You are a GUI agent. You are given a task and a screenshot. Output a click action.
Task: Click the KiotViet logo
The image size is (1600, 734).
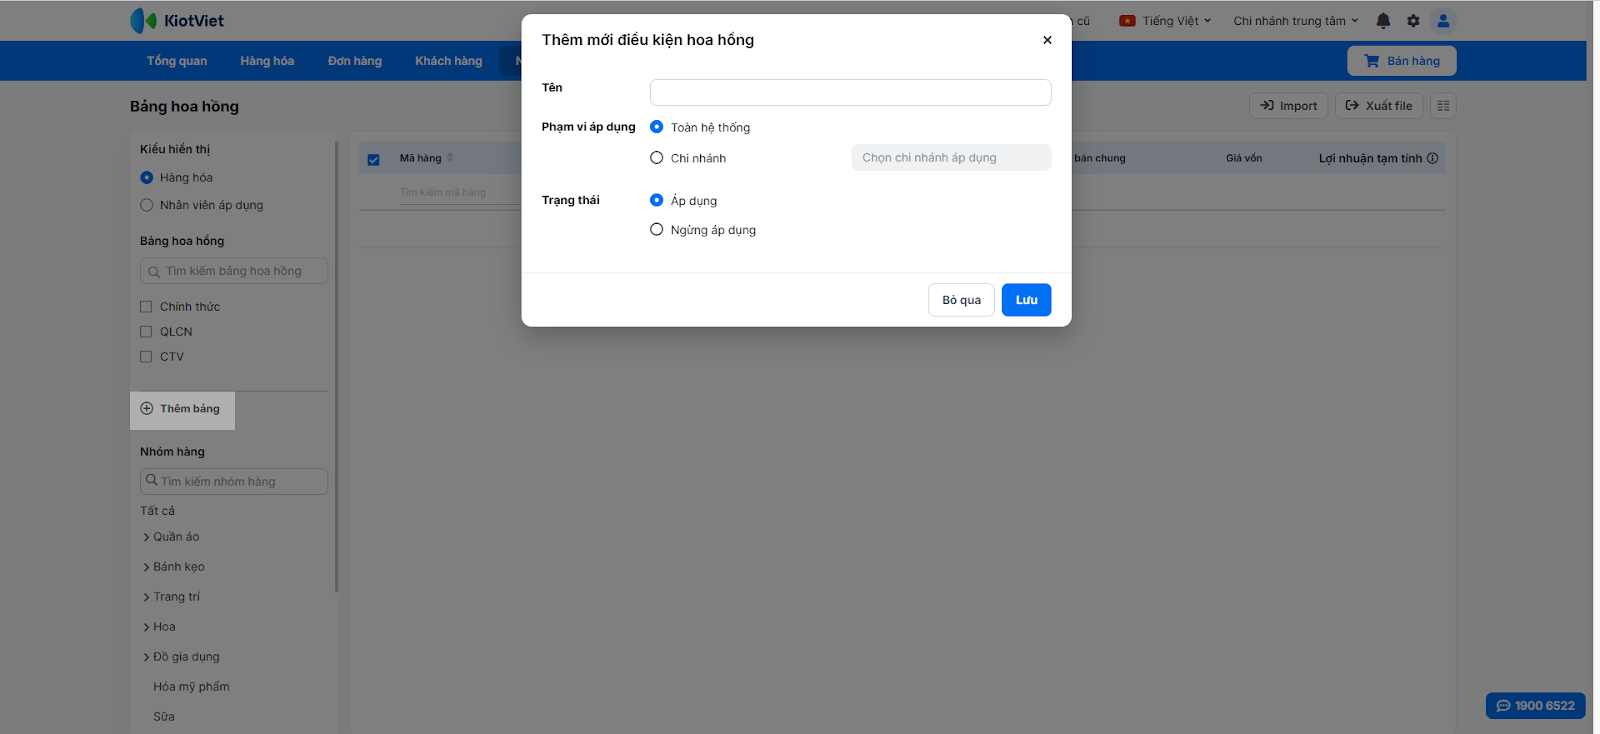pos(177,20)
